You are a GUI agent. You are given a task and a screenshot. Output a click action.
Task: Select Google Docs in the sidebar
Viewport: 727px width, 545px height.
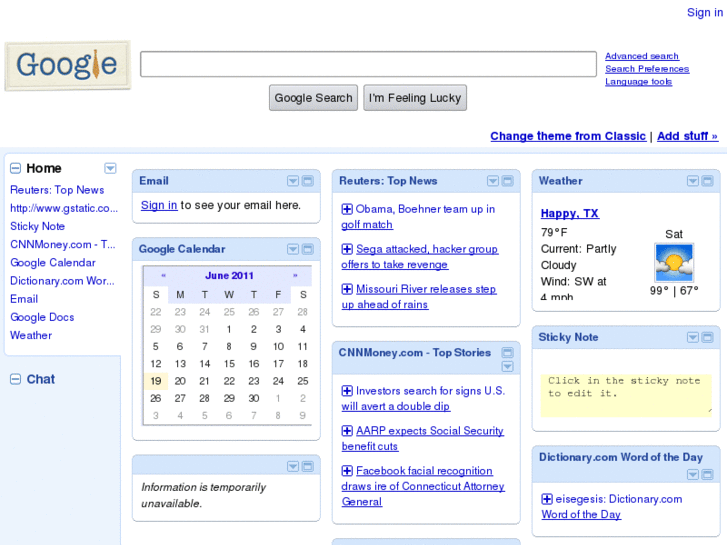42,317
